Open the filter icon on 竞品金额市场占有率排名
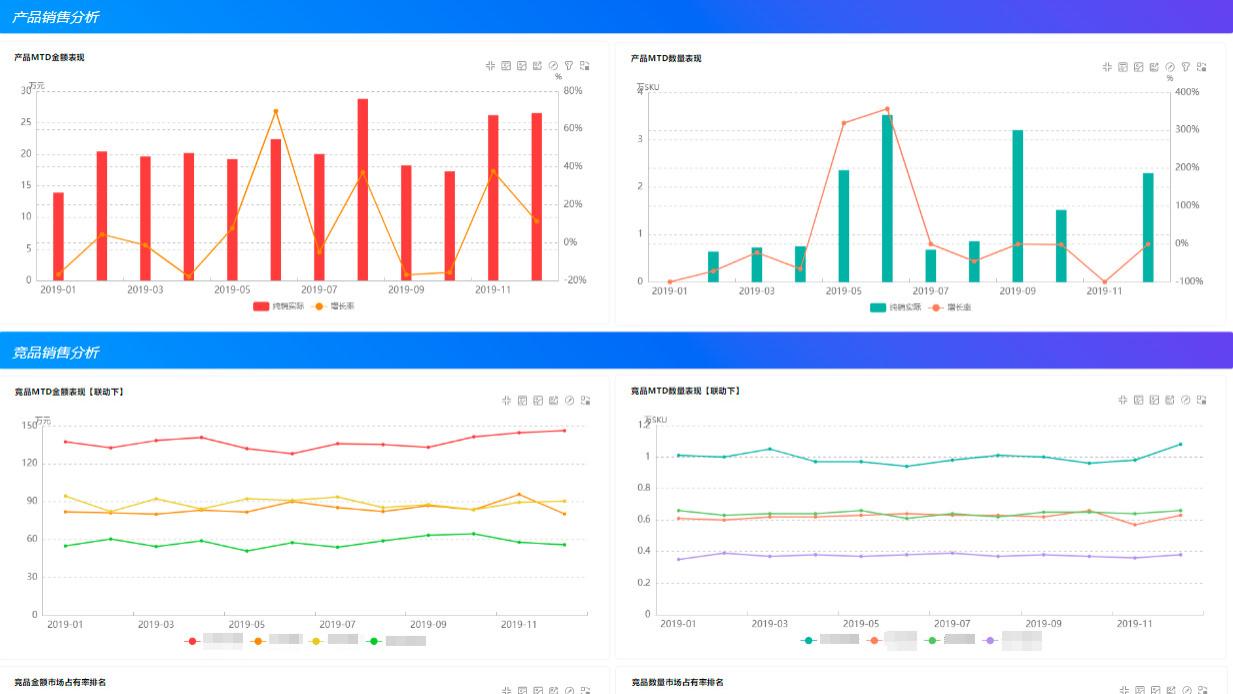 tap(569, 690)
